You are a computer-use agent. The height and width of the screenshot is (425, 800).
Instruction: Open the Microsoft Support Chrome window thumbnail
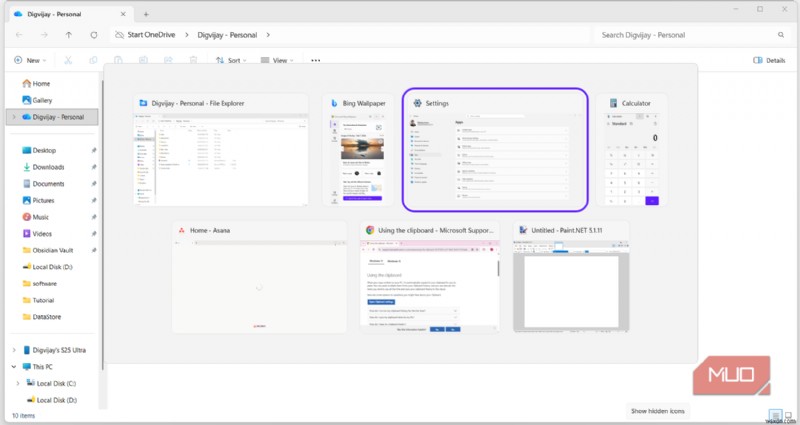point(430,277)
